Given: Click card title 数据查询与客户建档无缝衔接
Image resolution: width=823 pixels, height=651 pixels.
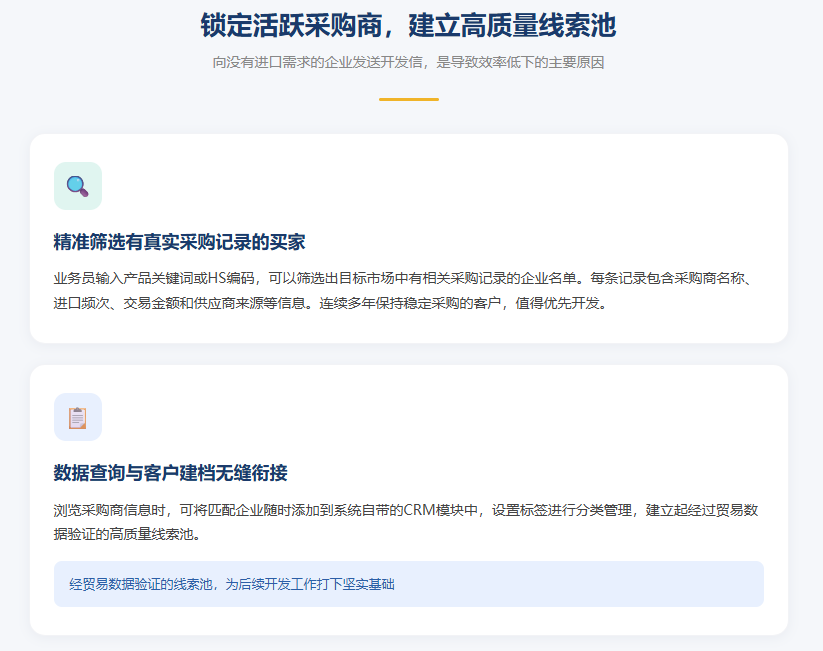Looking at the screenshot, I should pyautogui.click(x=171, y=473).
